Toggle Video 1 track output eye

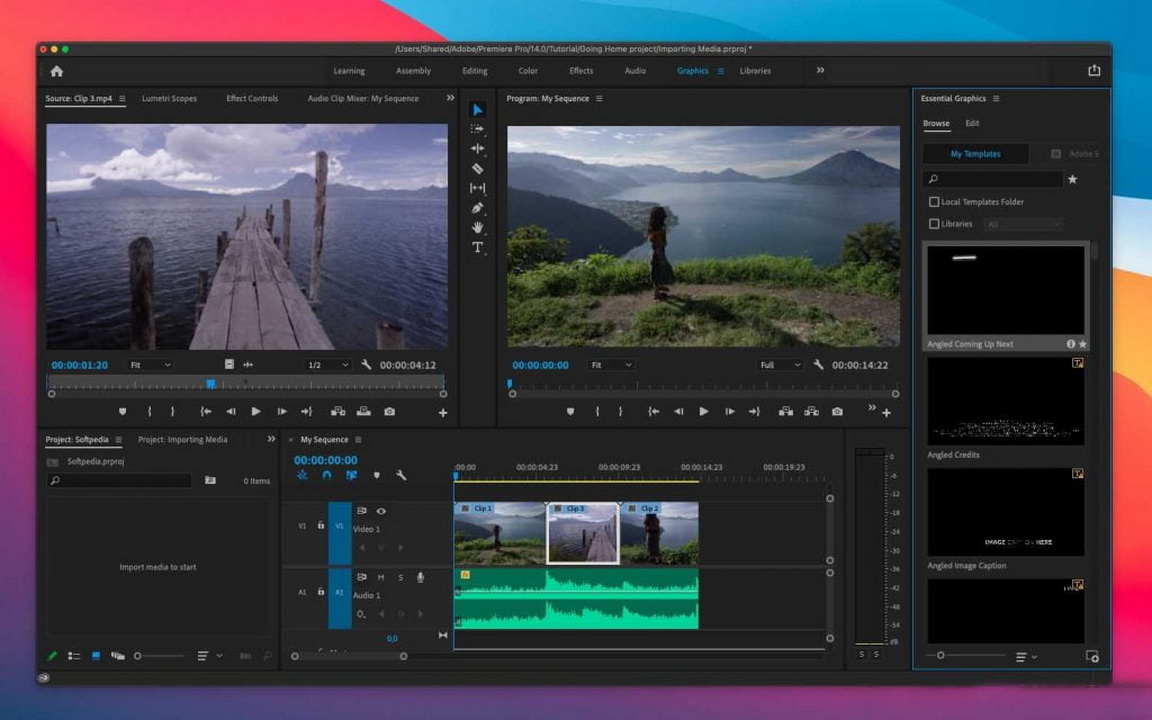(x=381, y=511)
